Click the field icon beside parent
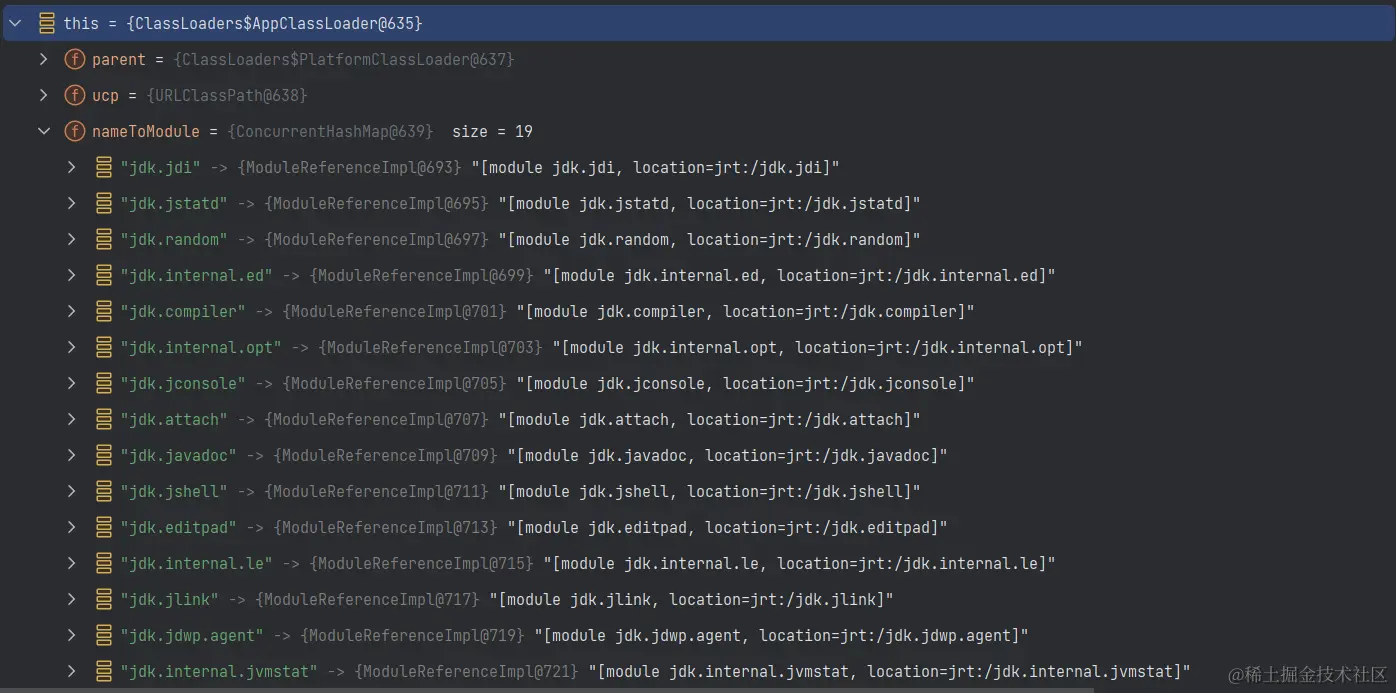The height and width of the screenshot is (693, 1396). (74, 59)
